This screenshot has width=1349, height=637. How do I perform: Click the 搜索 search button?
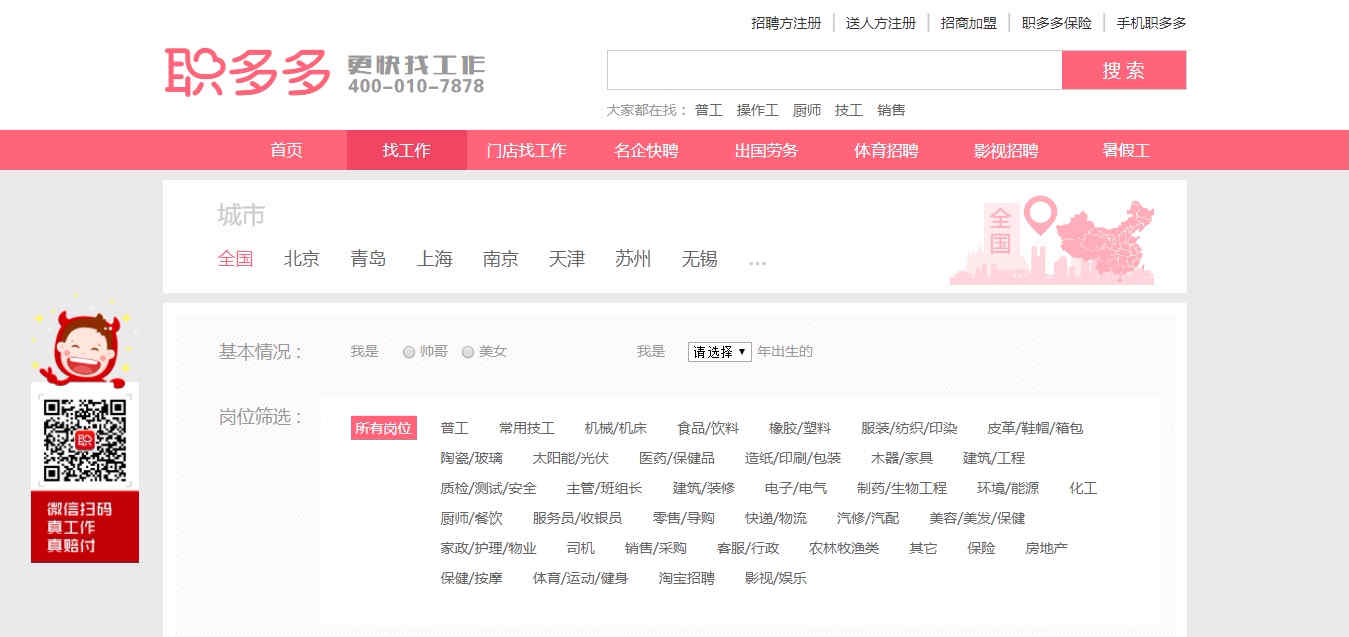coord(1124,69)
